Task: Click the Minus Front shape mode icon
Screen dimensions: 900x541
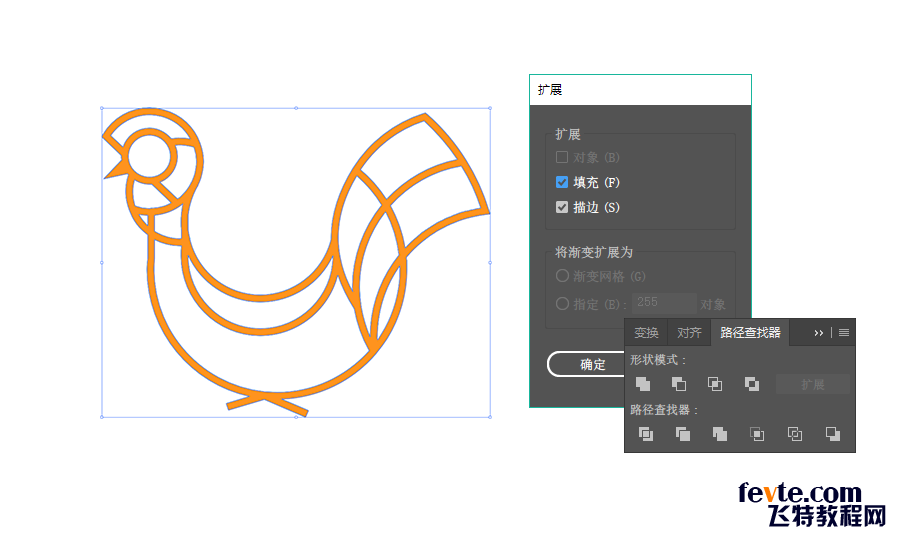Action: click(x=678, y=384)
